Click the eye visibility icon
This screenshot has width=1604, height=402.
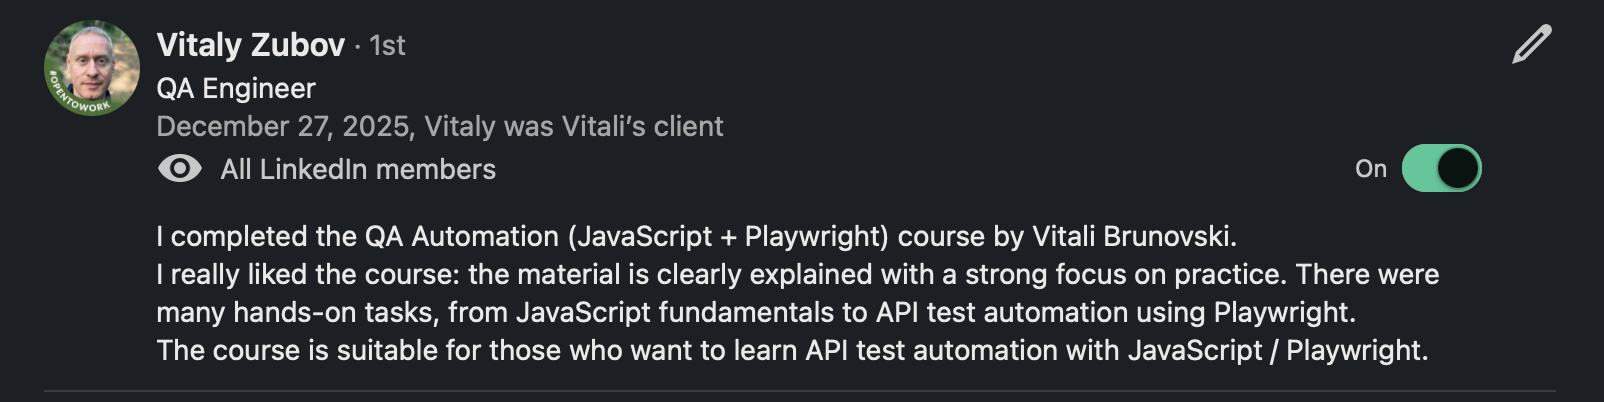coord(180,169)
